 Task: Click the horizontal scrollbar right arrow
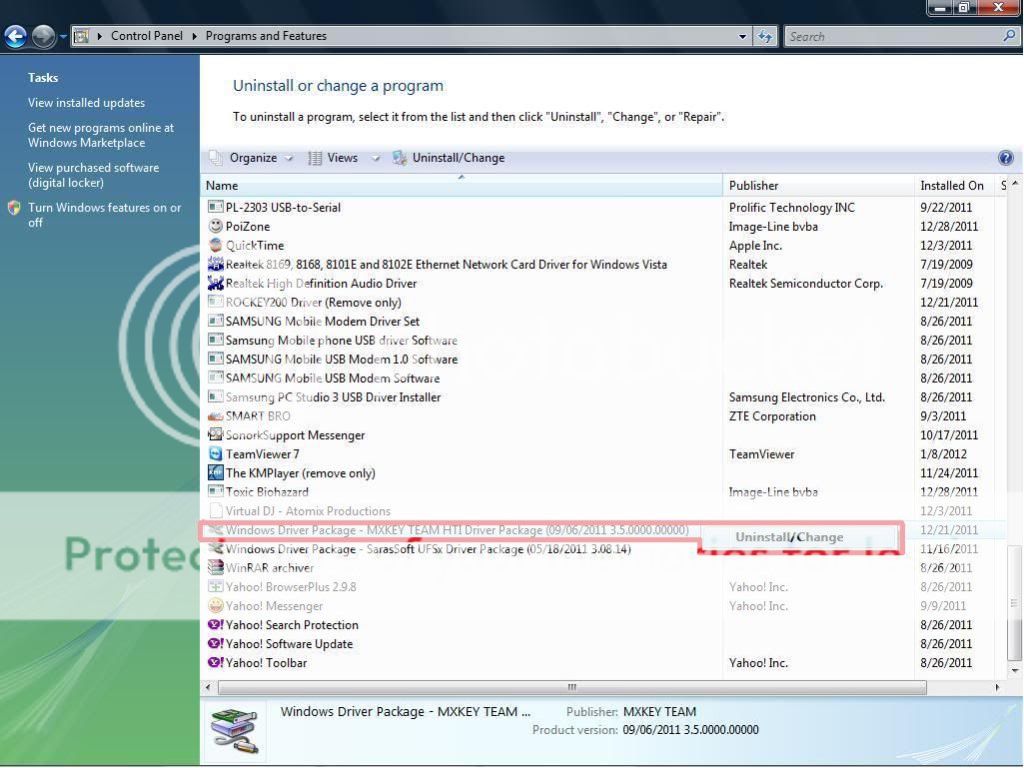(x=997, y=687)
